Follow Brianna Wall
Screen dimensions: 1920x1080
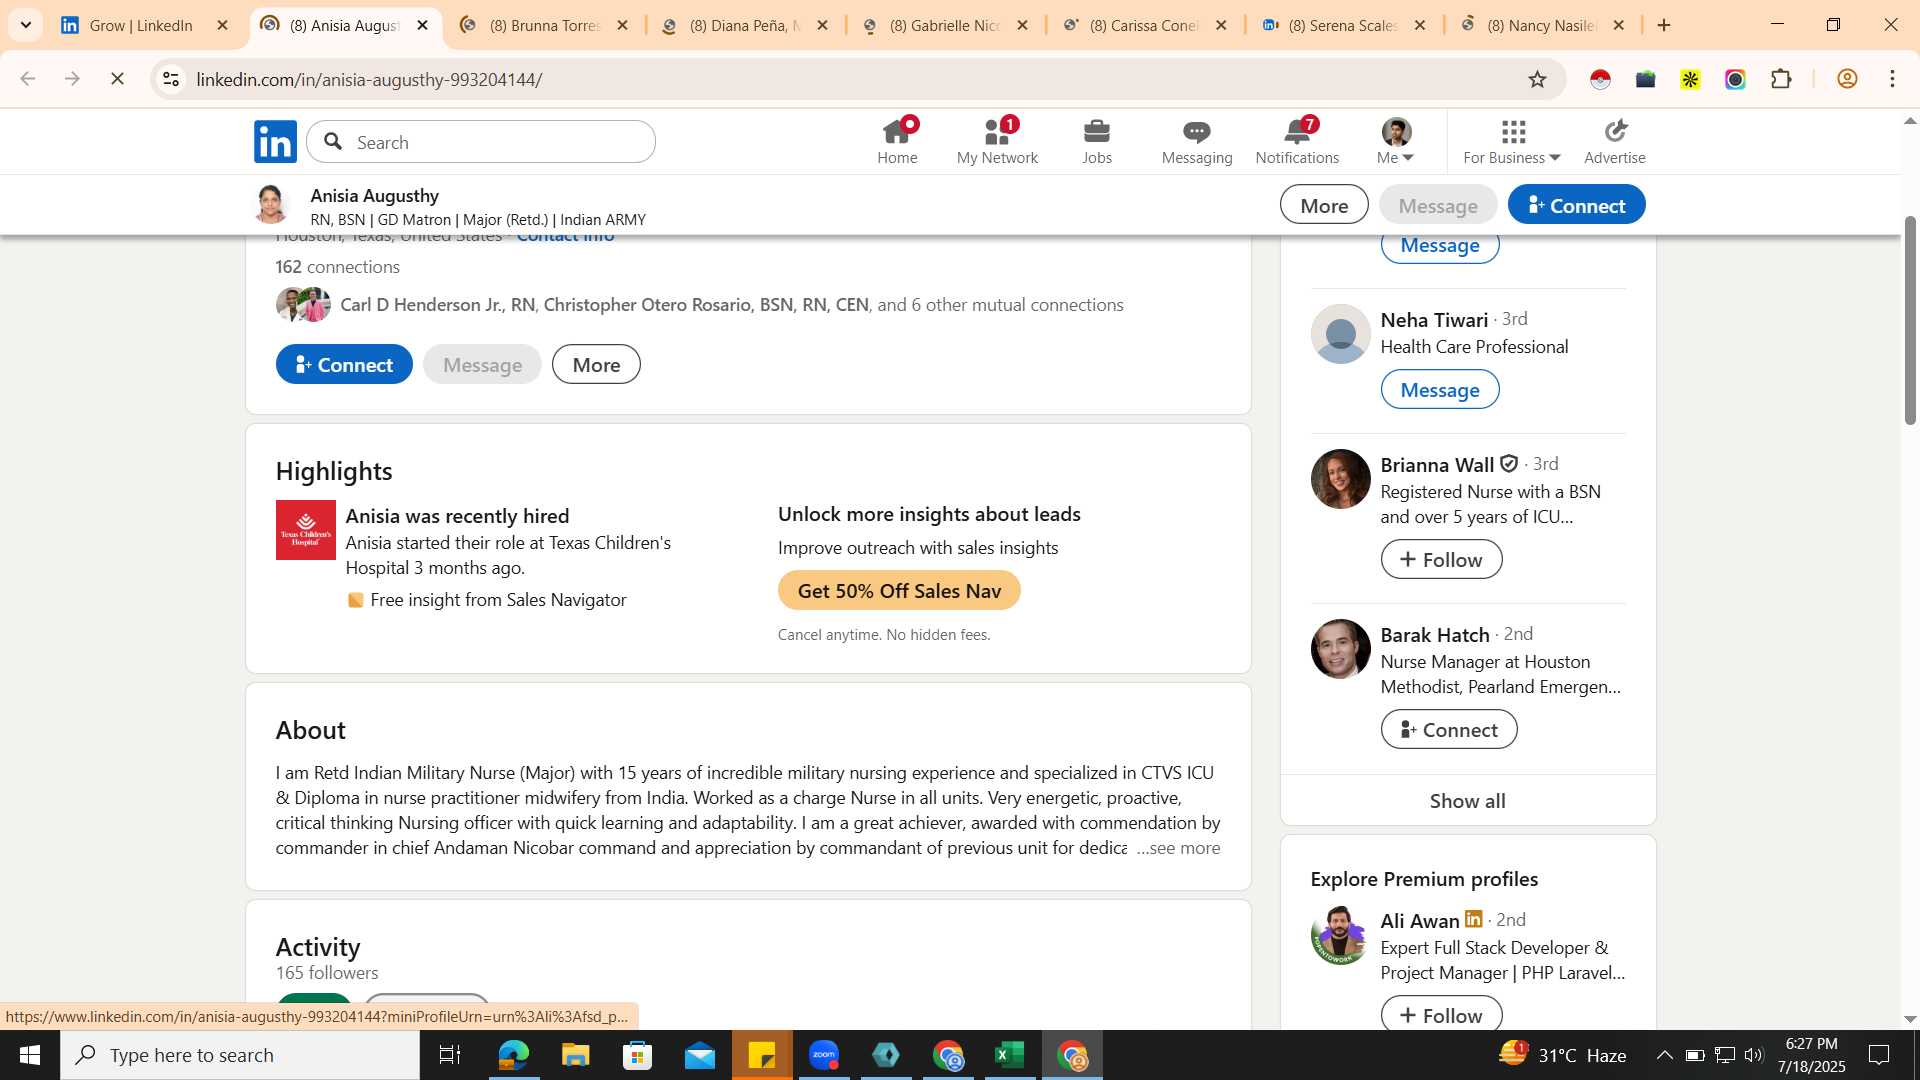pos(1441,560)
